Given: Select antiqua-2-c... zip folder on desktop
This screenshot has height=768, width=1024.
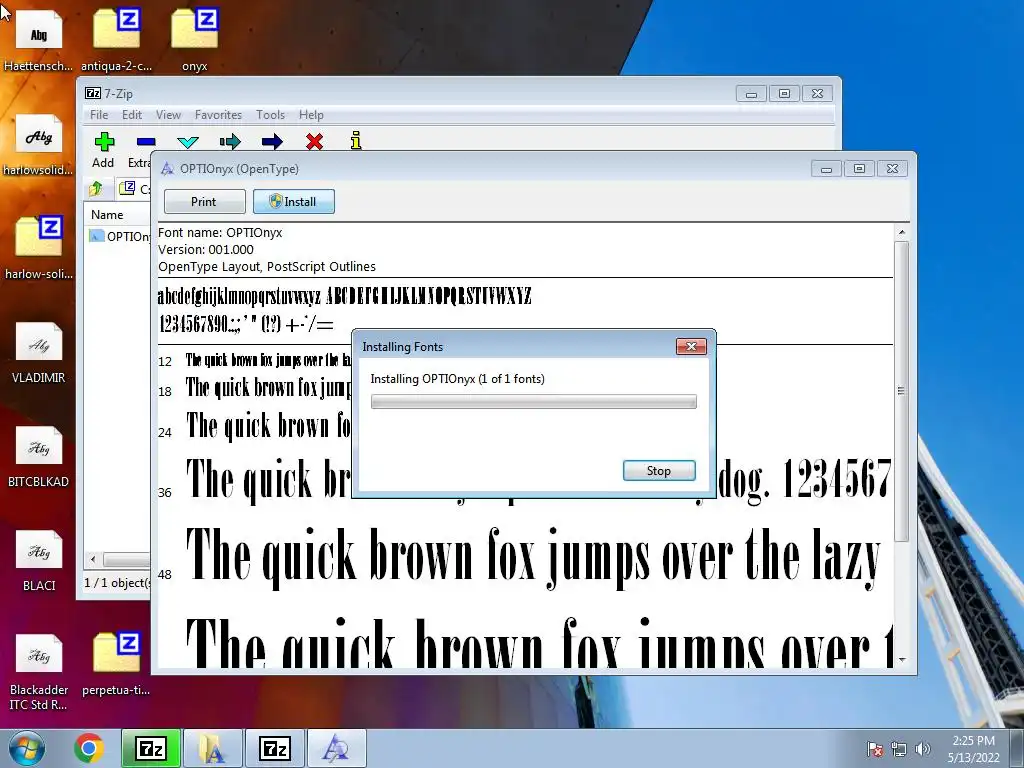Looking at the screenshot, I should click(x=116, y=38).
